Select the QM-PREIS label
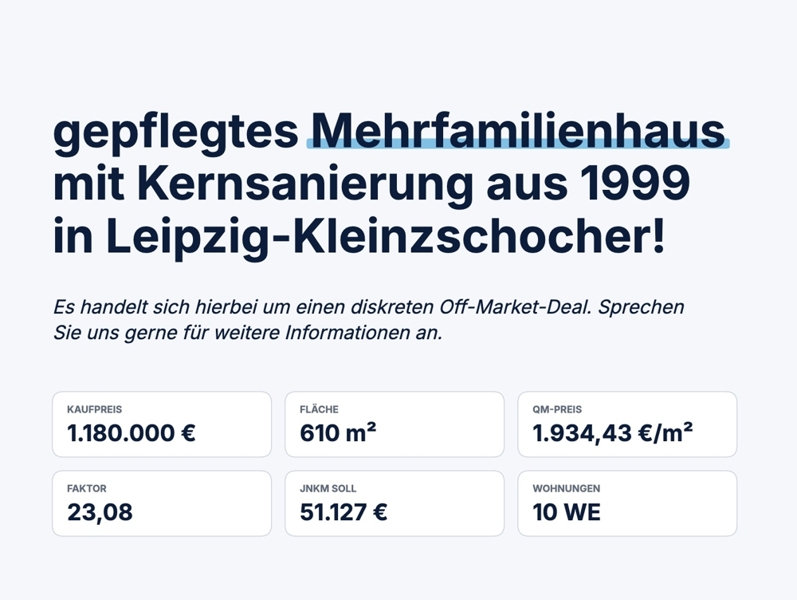The height and width of the screenshot is (600, 797). click(x=557, y=409)
